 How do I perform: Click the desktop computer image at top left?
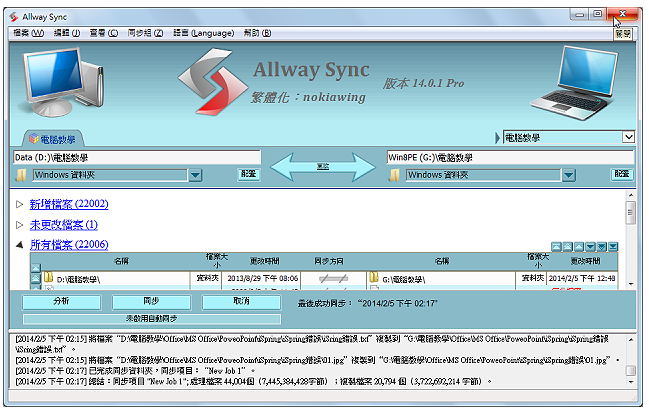tap(62, 82)
